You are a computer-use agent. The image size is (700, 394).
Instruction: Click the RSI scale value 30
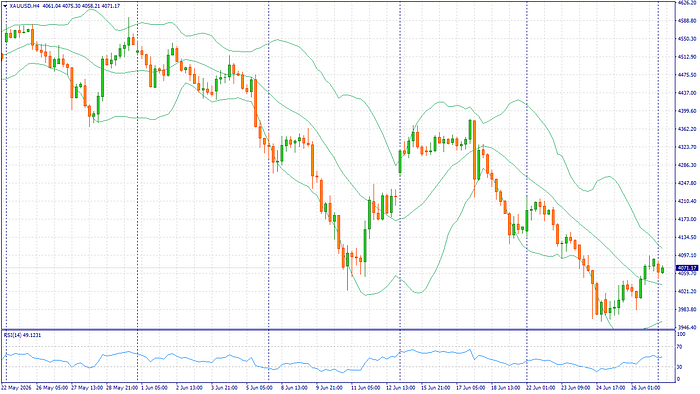pyautogui.click(x=680, y=367)
